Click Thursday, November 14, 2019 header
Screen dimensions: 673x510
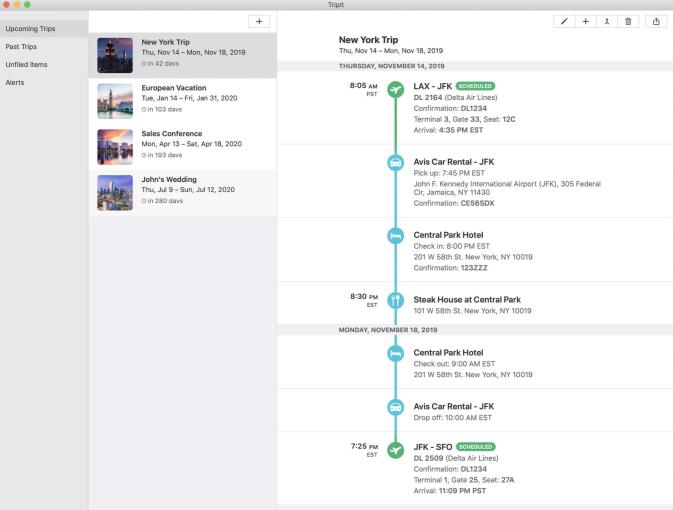click(391, 66)
